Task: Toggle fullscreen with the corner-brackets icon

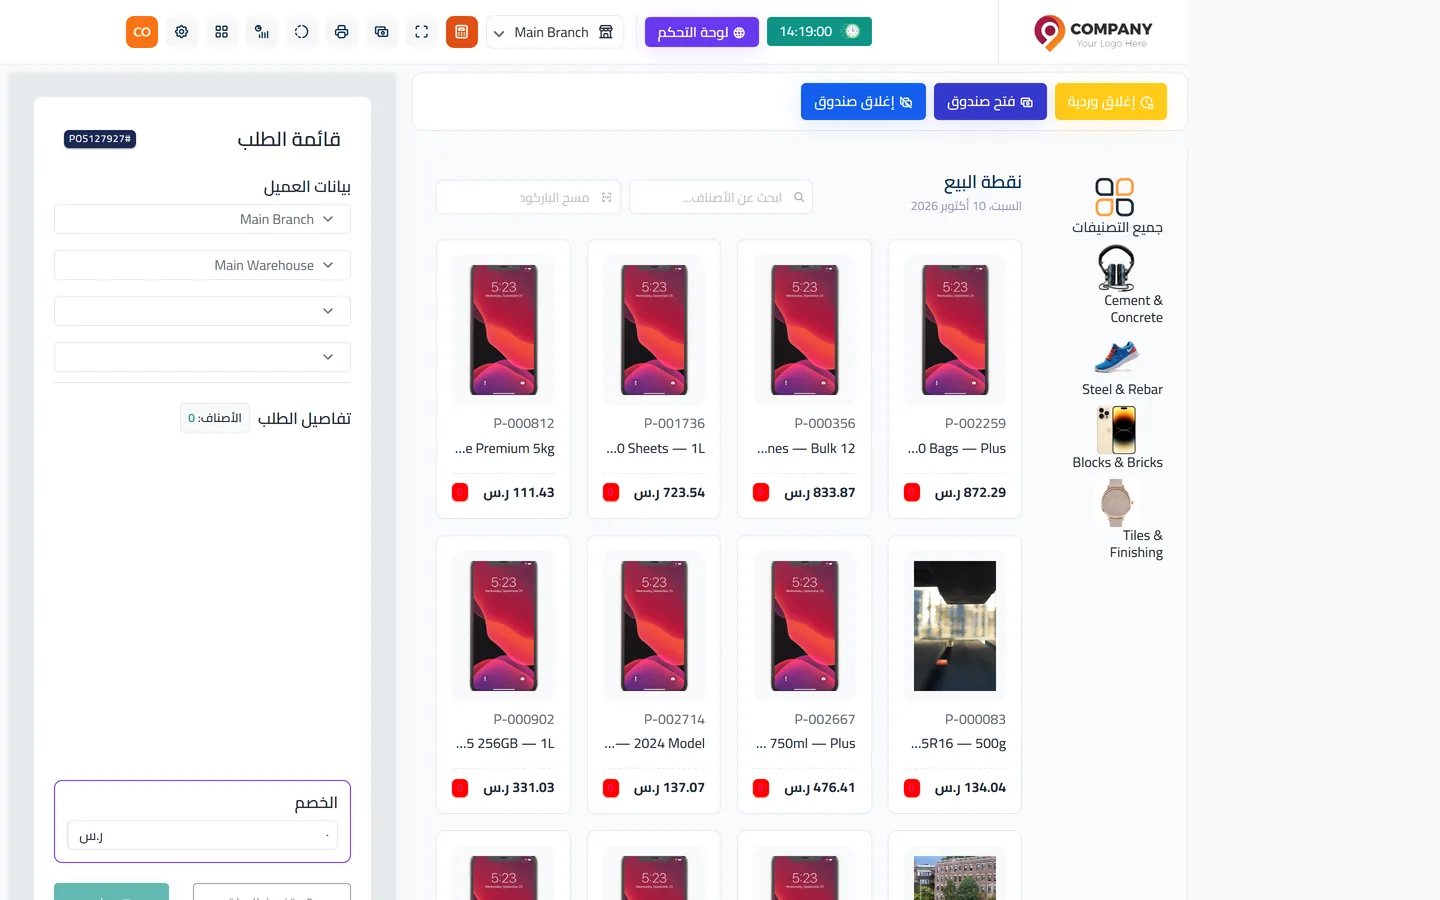Action: pyautogui.click(x=422, y=32)
